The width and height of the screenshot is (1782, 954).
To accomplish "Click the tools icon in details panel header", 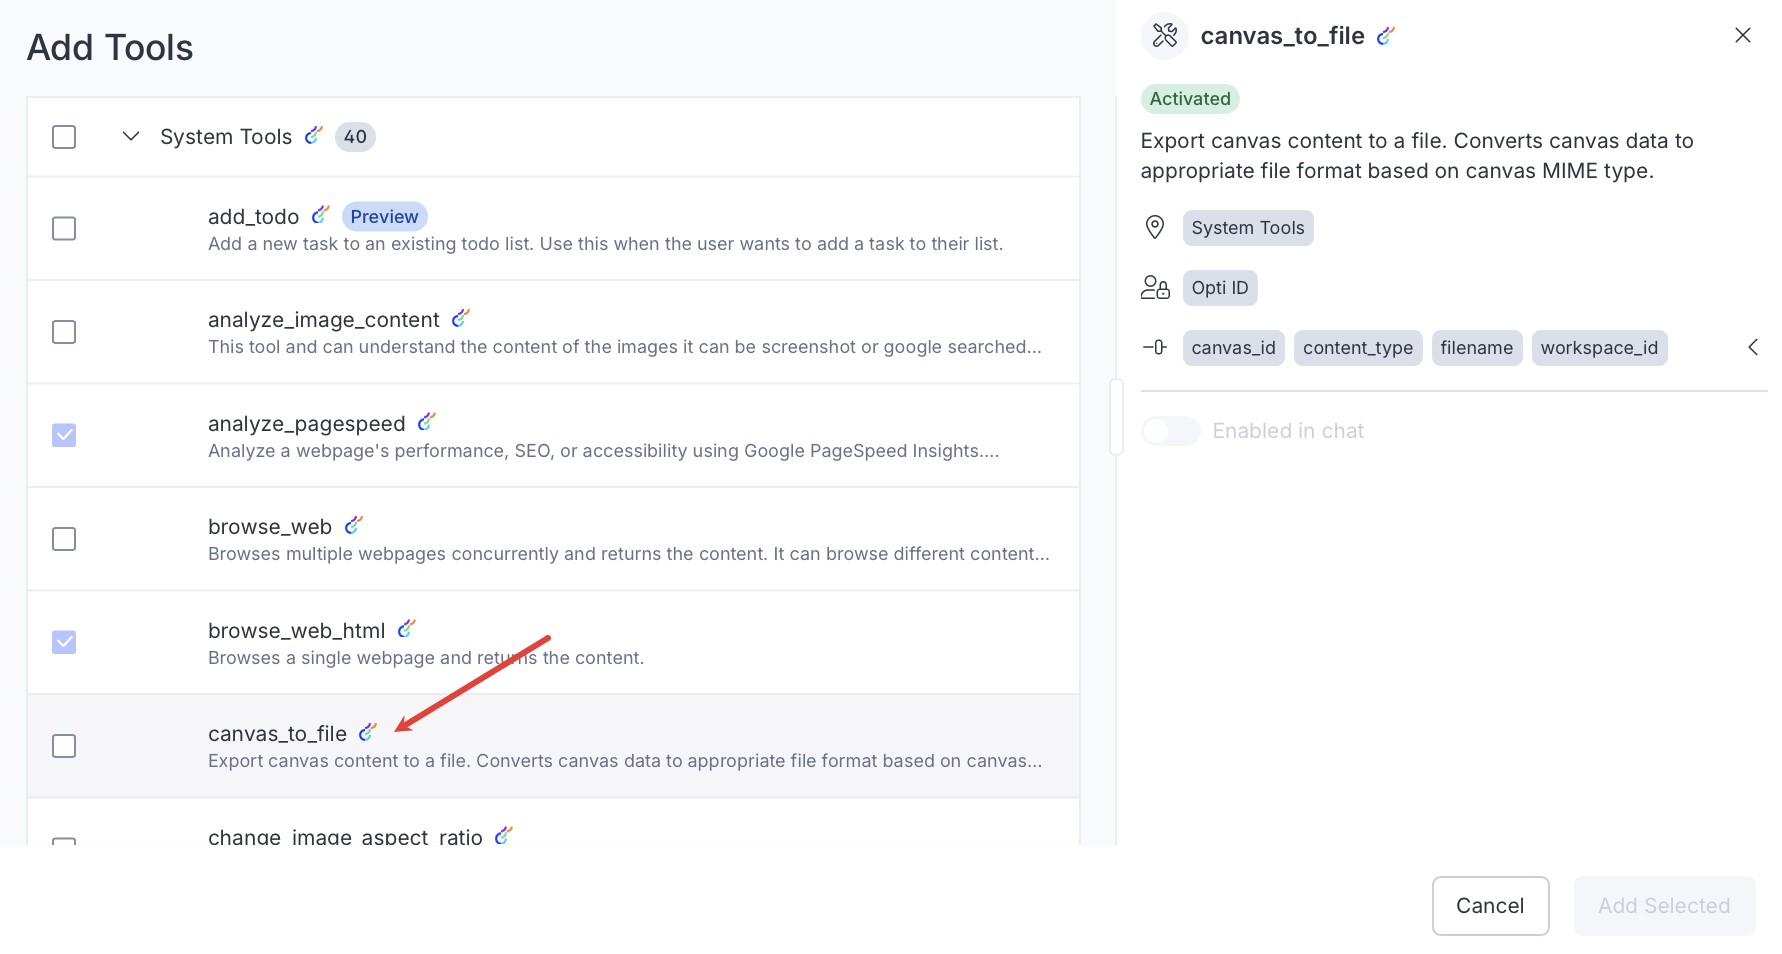I will click(x=1164, y=36).
